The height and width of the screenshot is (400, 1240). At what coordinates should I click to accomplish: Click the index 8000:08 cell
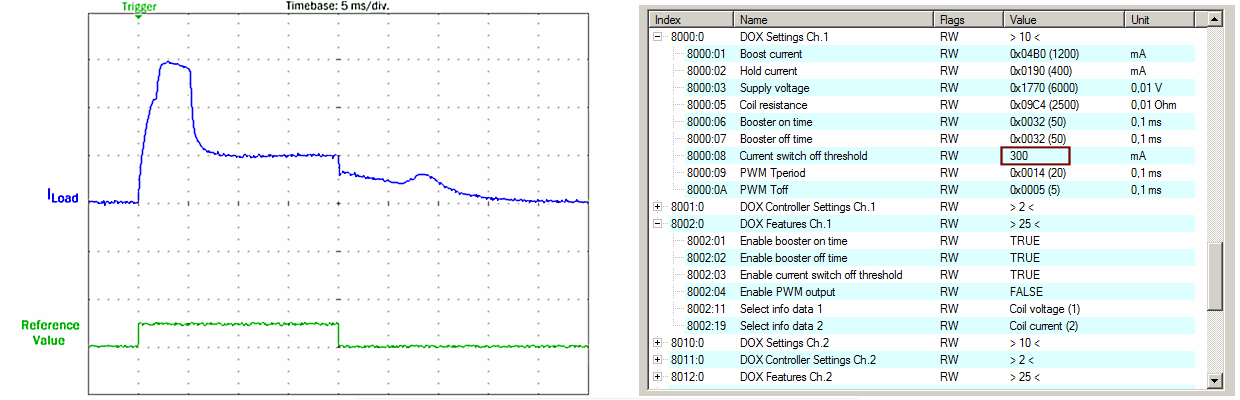(704, 156)
